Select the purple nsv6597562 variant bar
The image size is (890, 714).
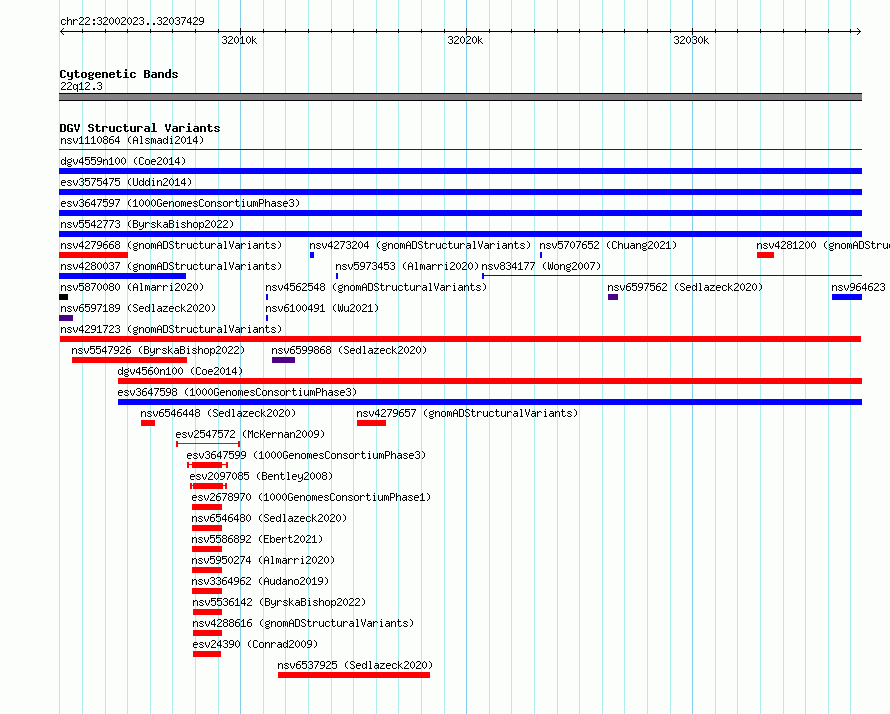[x=613, y=297]
